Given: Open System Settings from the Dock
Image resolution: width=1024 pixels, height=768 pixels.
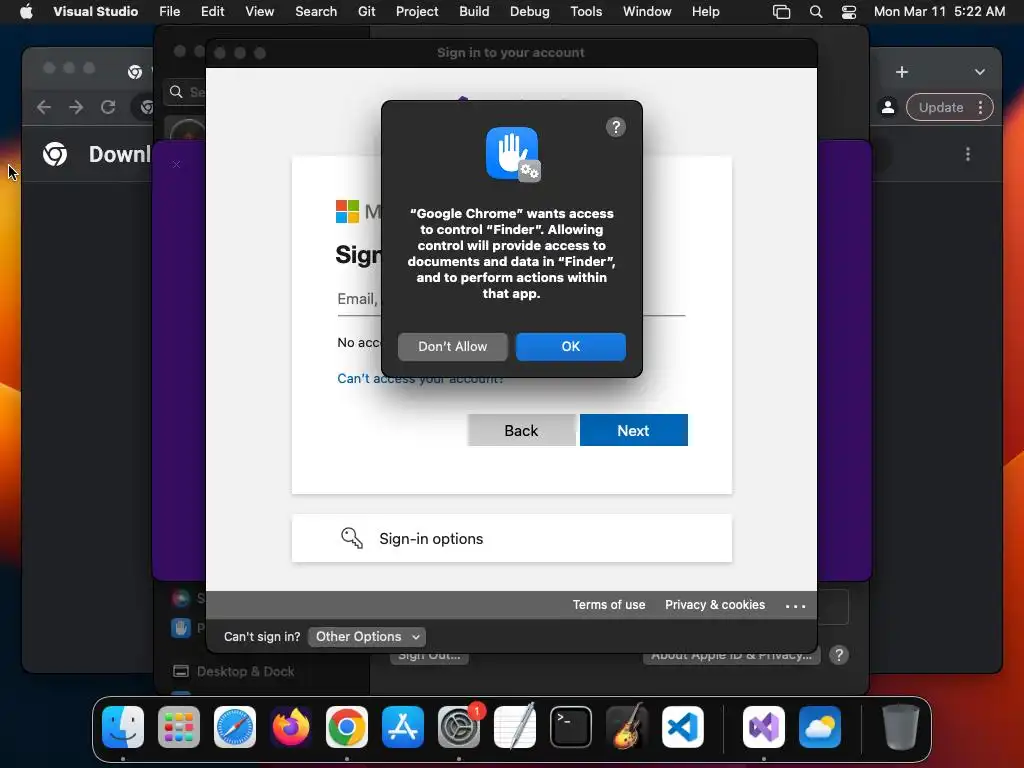Looking at the screenshot, I should tap(459, 727).
